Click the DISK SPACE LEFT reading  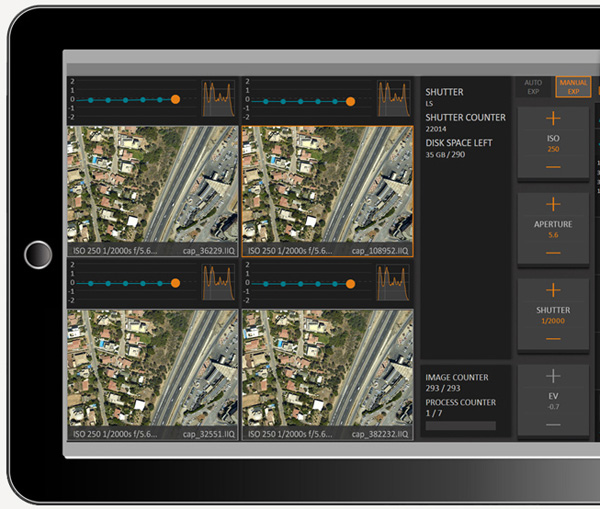(445, 155)
